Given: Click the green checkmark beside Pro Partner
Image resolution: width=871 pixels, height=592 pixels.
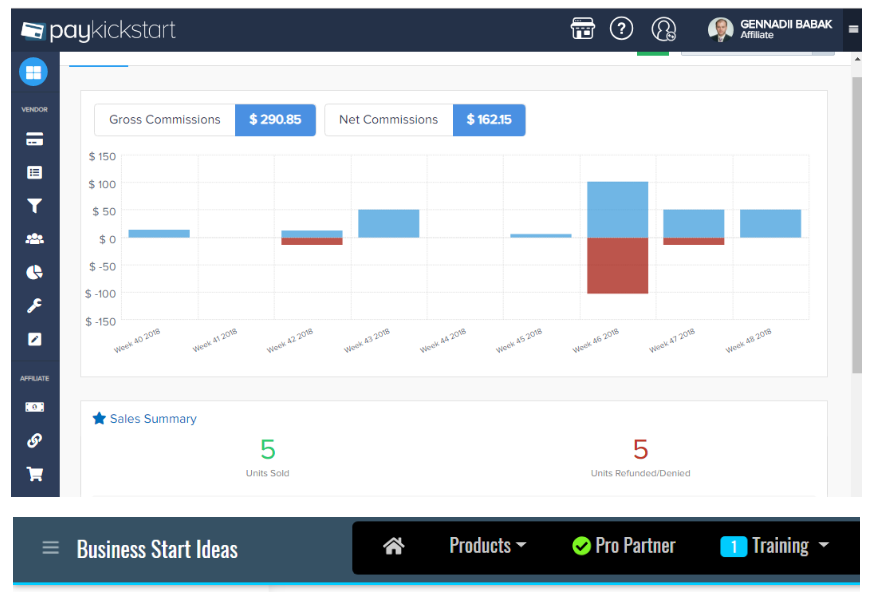Looking at the screenshot, I should tap(581, 546).
